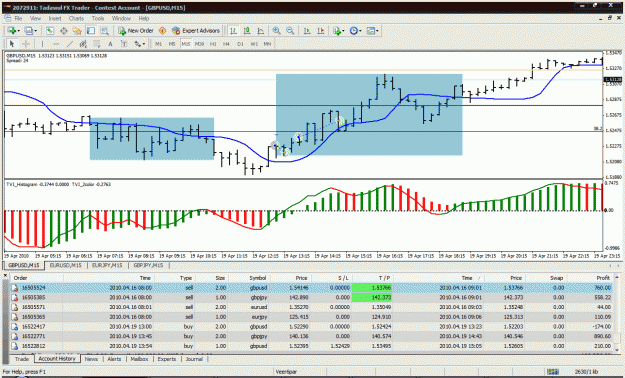Image resolution: width=625 pixels, height=378 pixels.
Task: Select order 16505385 row
Action: [311, 297]
